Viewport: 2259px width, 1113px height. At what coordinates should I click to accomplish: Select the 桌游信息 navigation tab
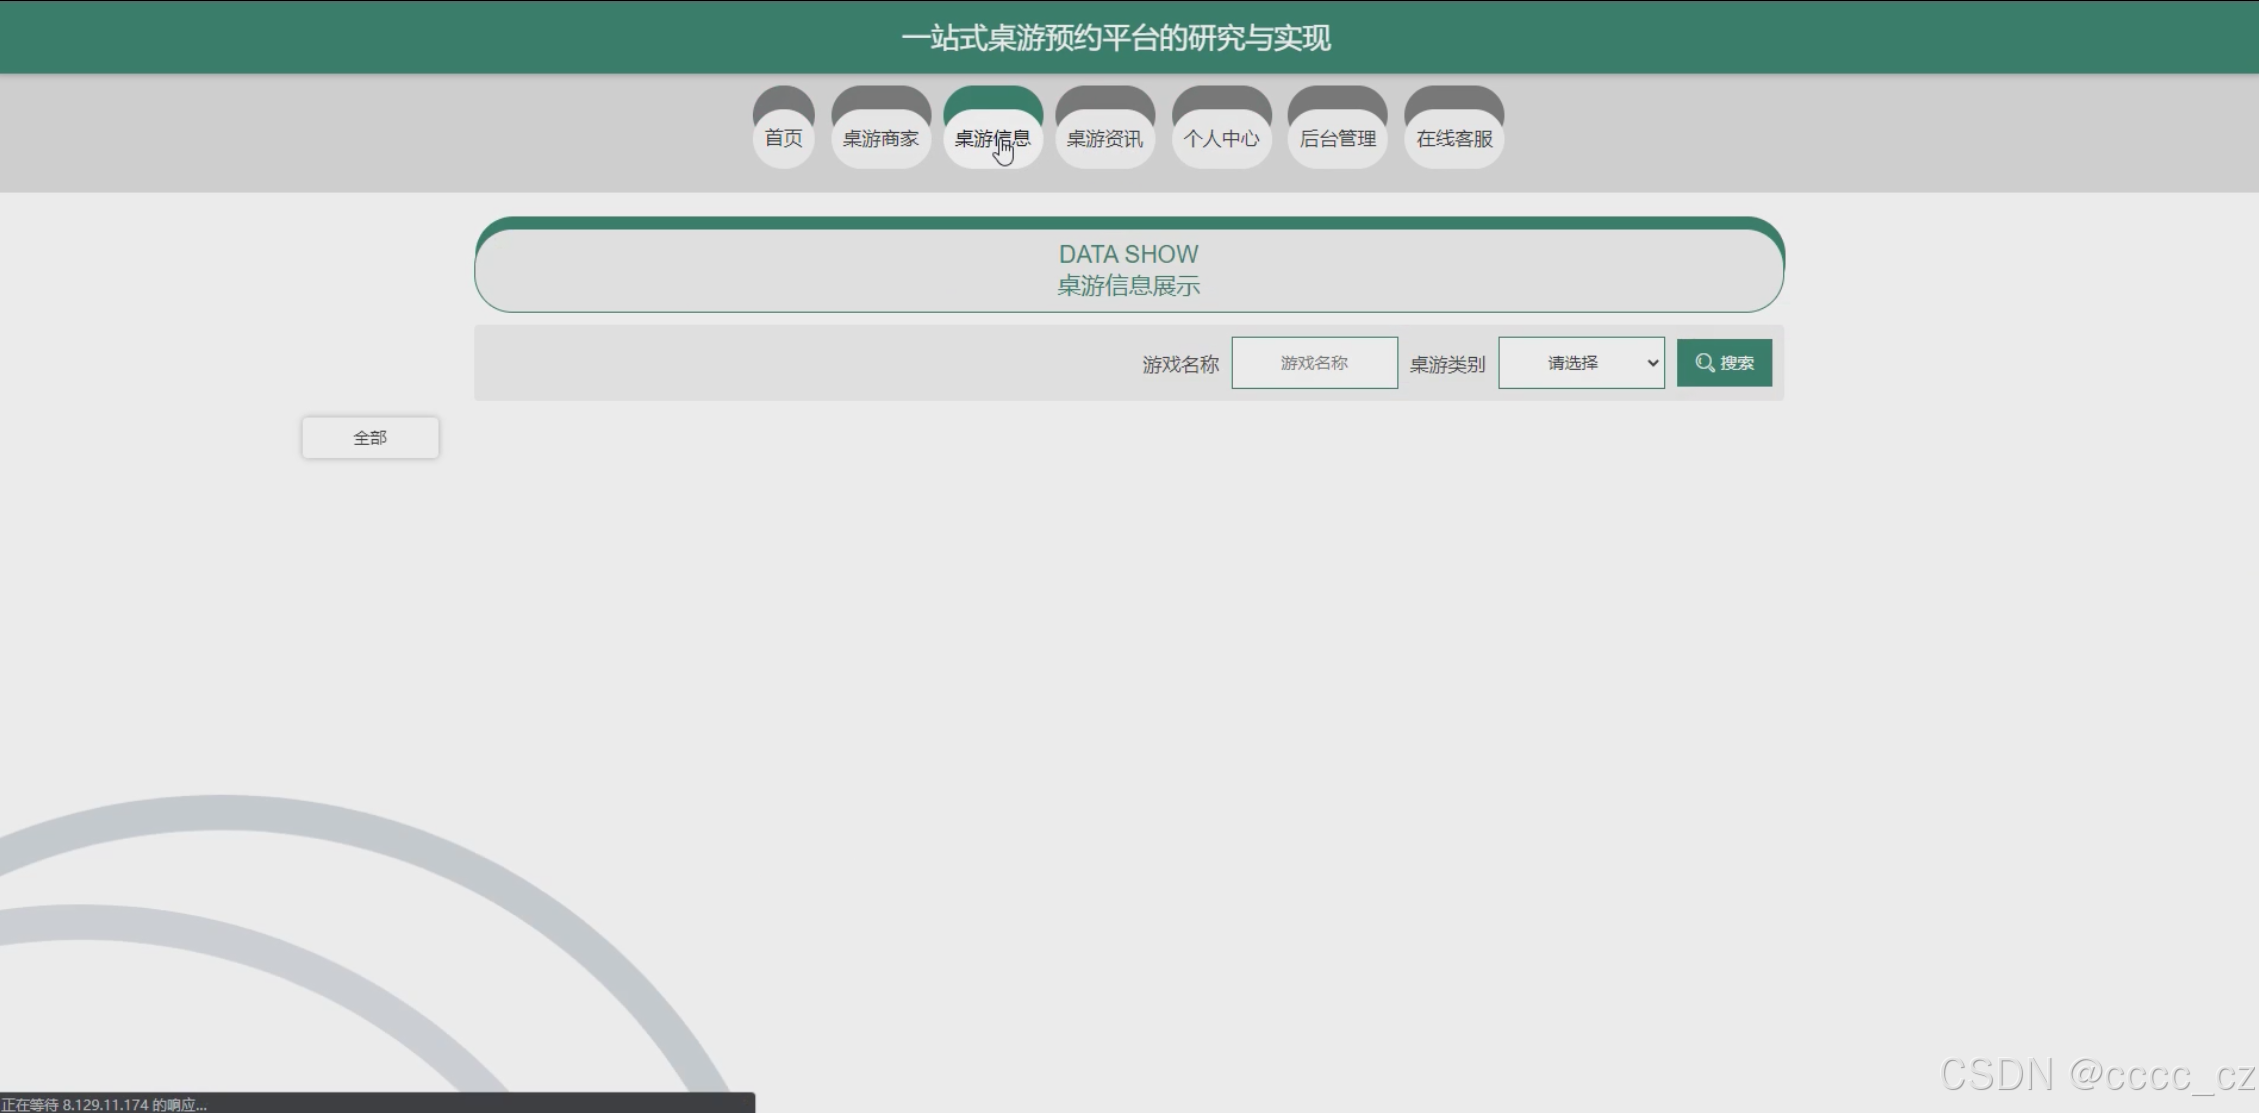992,138
